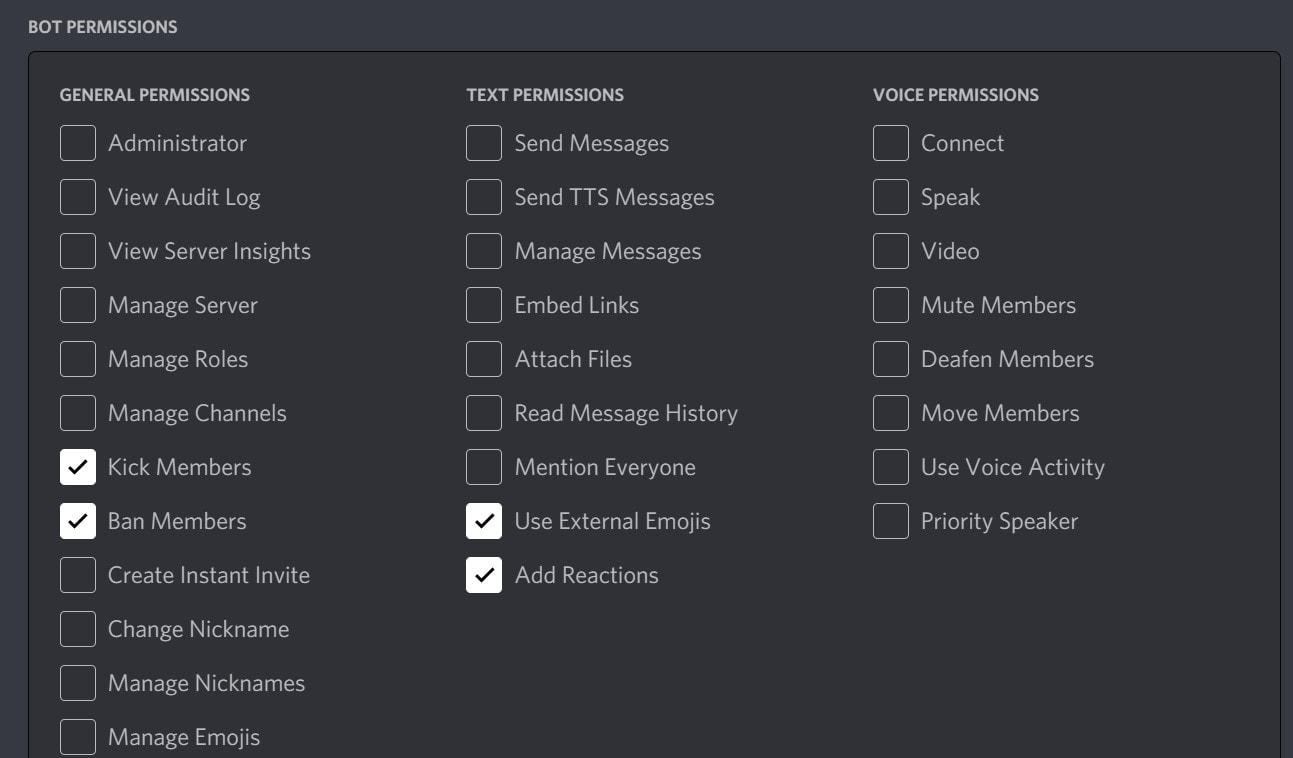Viewport: 1293px width, 758px height.
Task: Uncheck the Kick Members permission
Action: pos(77,466)
